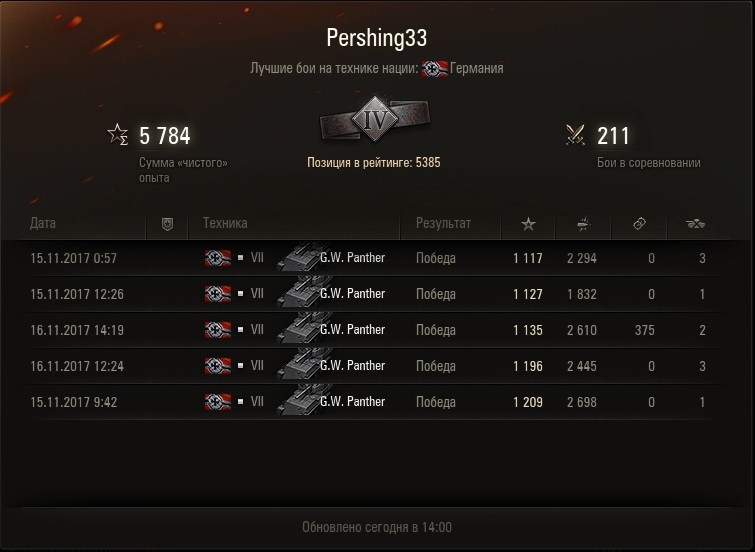This screenshot has width=755, height=552.
Task: Click G.W. Panther name in 15.11.2017 9:42 row
Action: [x=352, y=402]
